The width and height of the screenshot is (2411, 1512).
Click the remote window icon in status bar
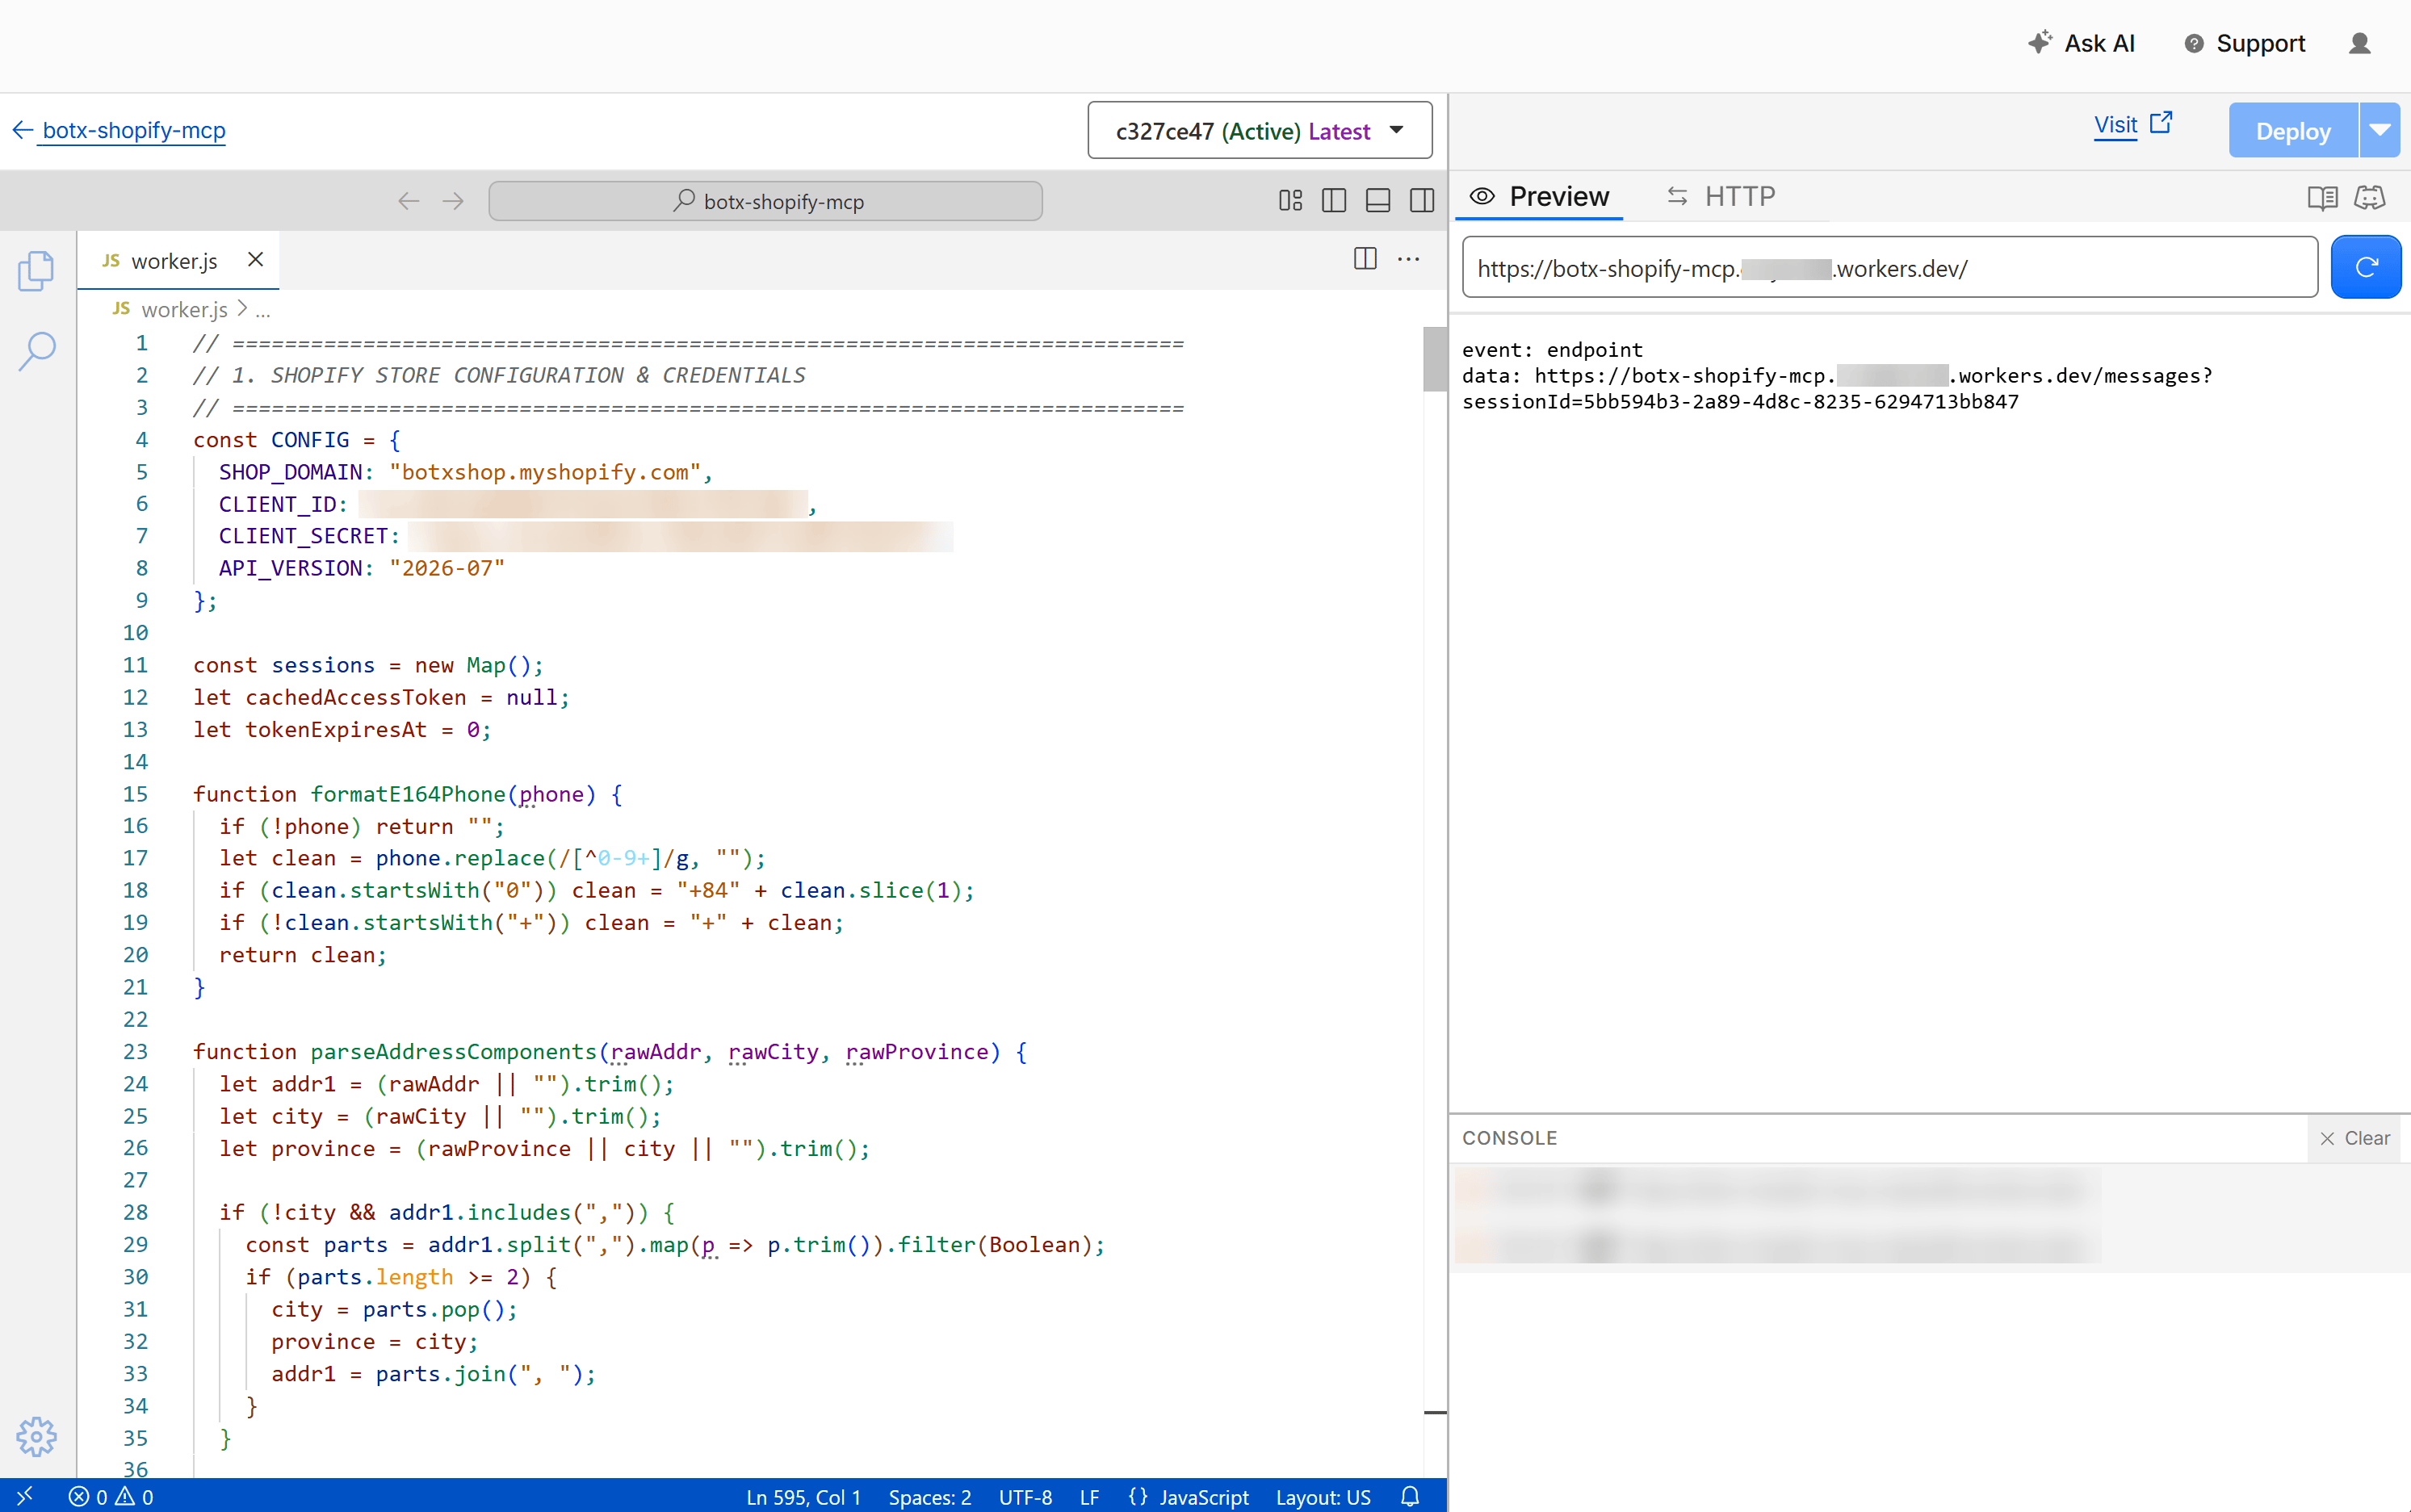25,1496
